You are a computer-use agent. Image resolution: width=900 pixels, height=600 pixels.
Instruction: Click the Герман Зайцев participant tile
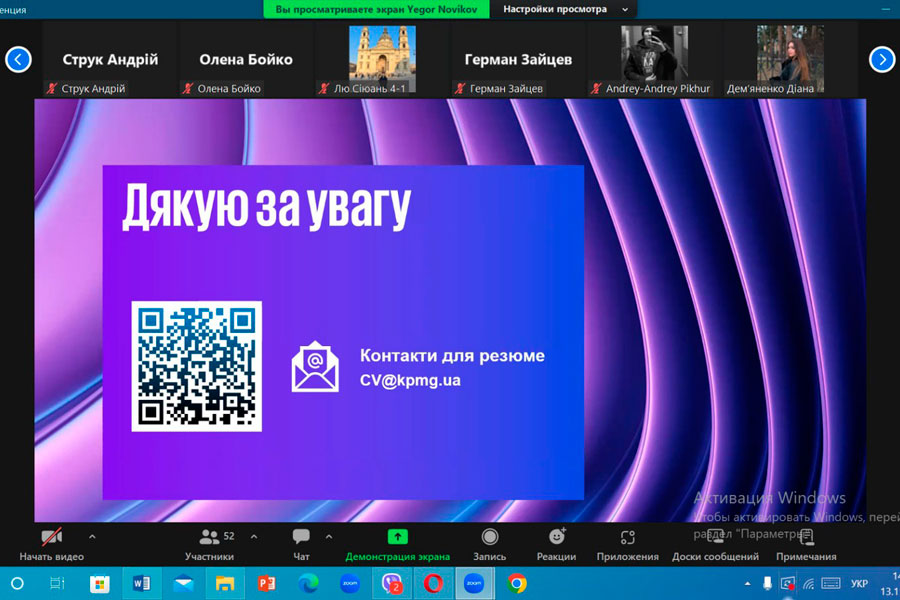(x=518, y=60)
